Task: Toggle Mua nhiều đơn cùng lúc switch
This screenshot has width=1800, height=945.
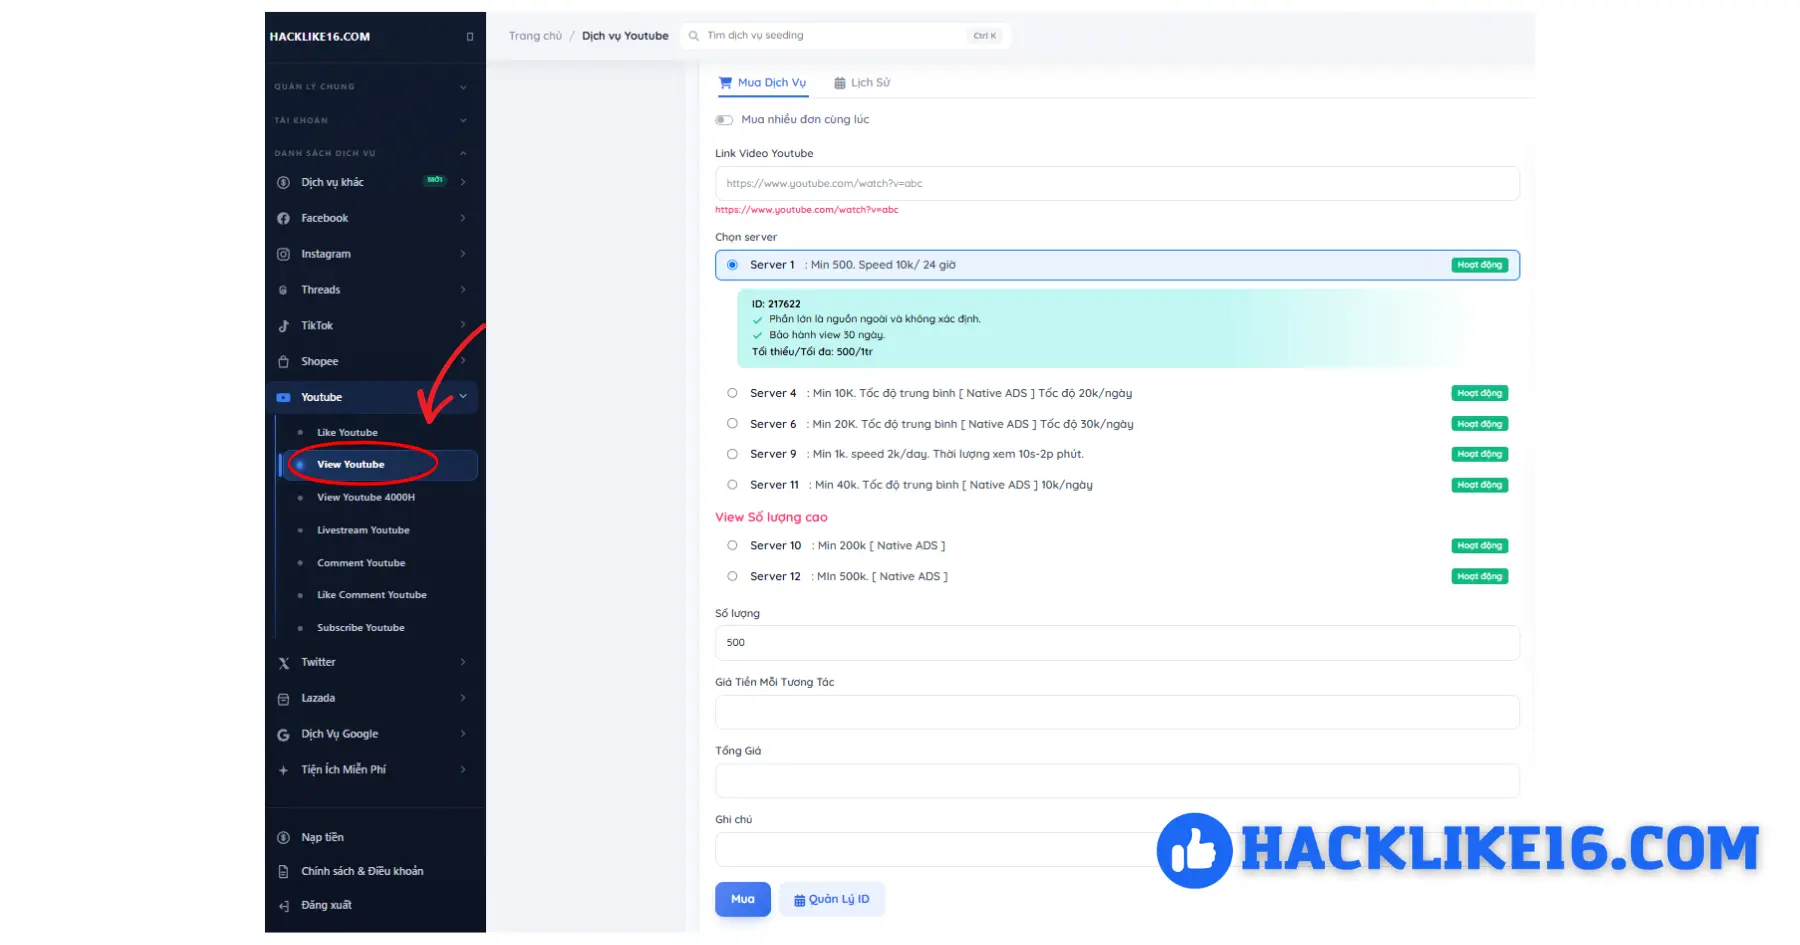Action: [x=724, y=120]
